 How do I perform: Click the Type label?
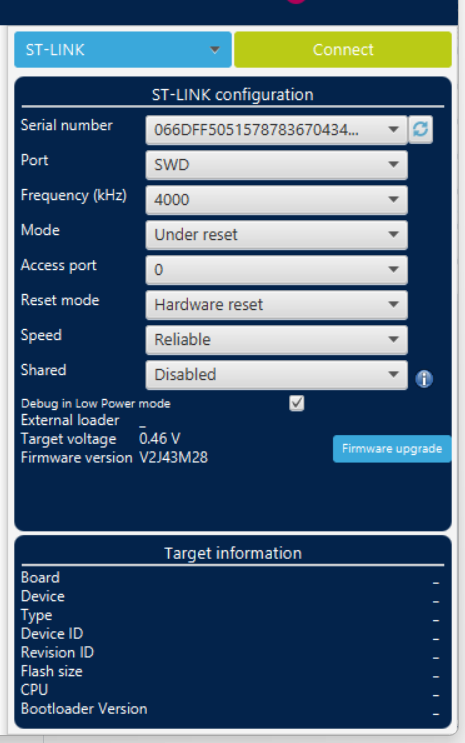tap(36, 616)
